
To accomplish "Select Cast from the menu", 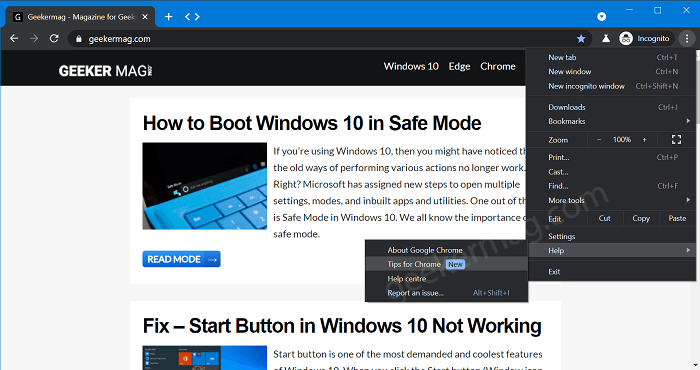I will point(612,171).
